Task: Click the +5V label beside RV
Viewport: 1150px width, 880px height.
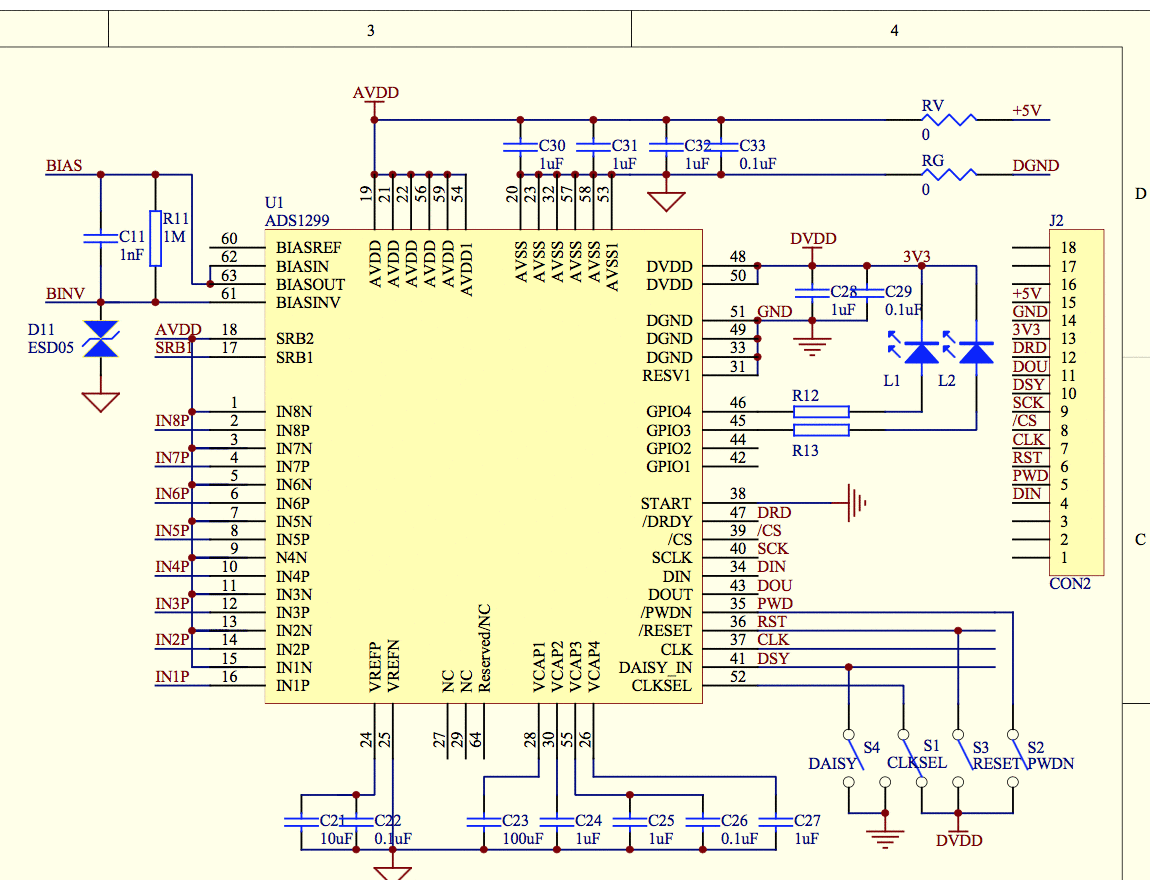Action: click(x=1027, y=110)
